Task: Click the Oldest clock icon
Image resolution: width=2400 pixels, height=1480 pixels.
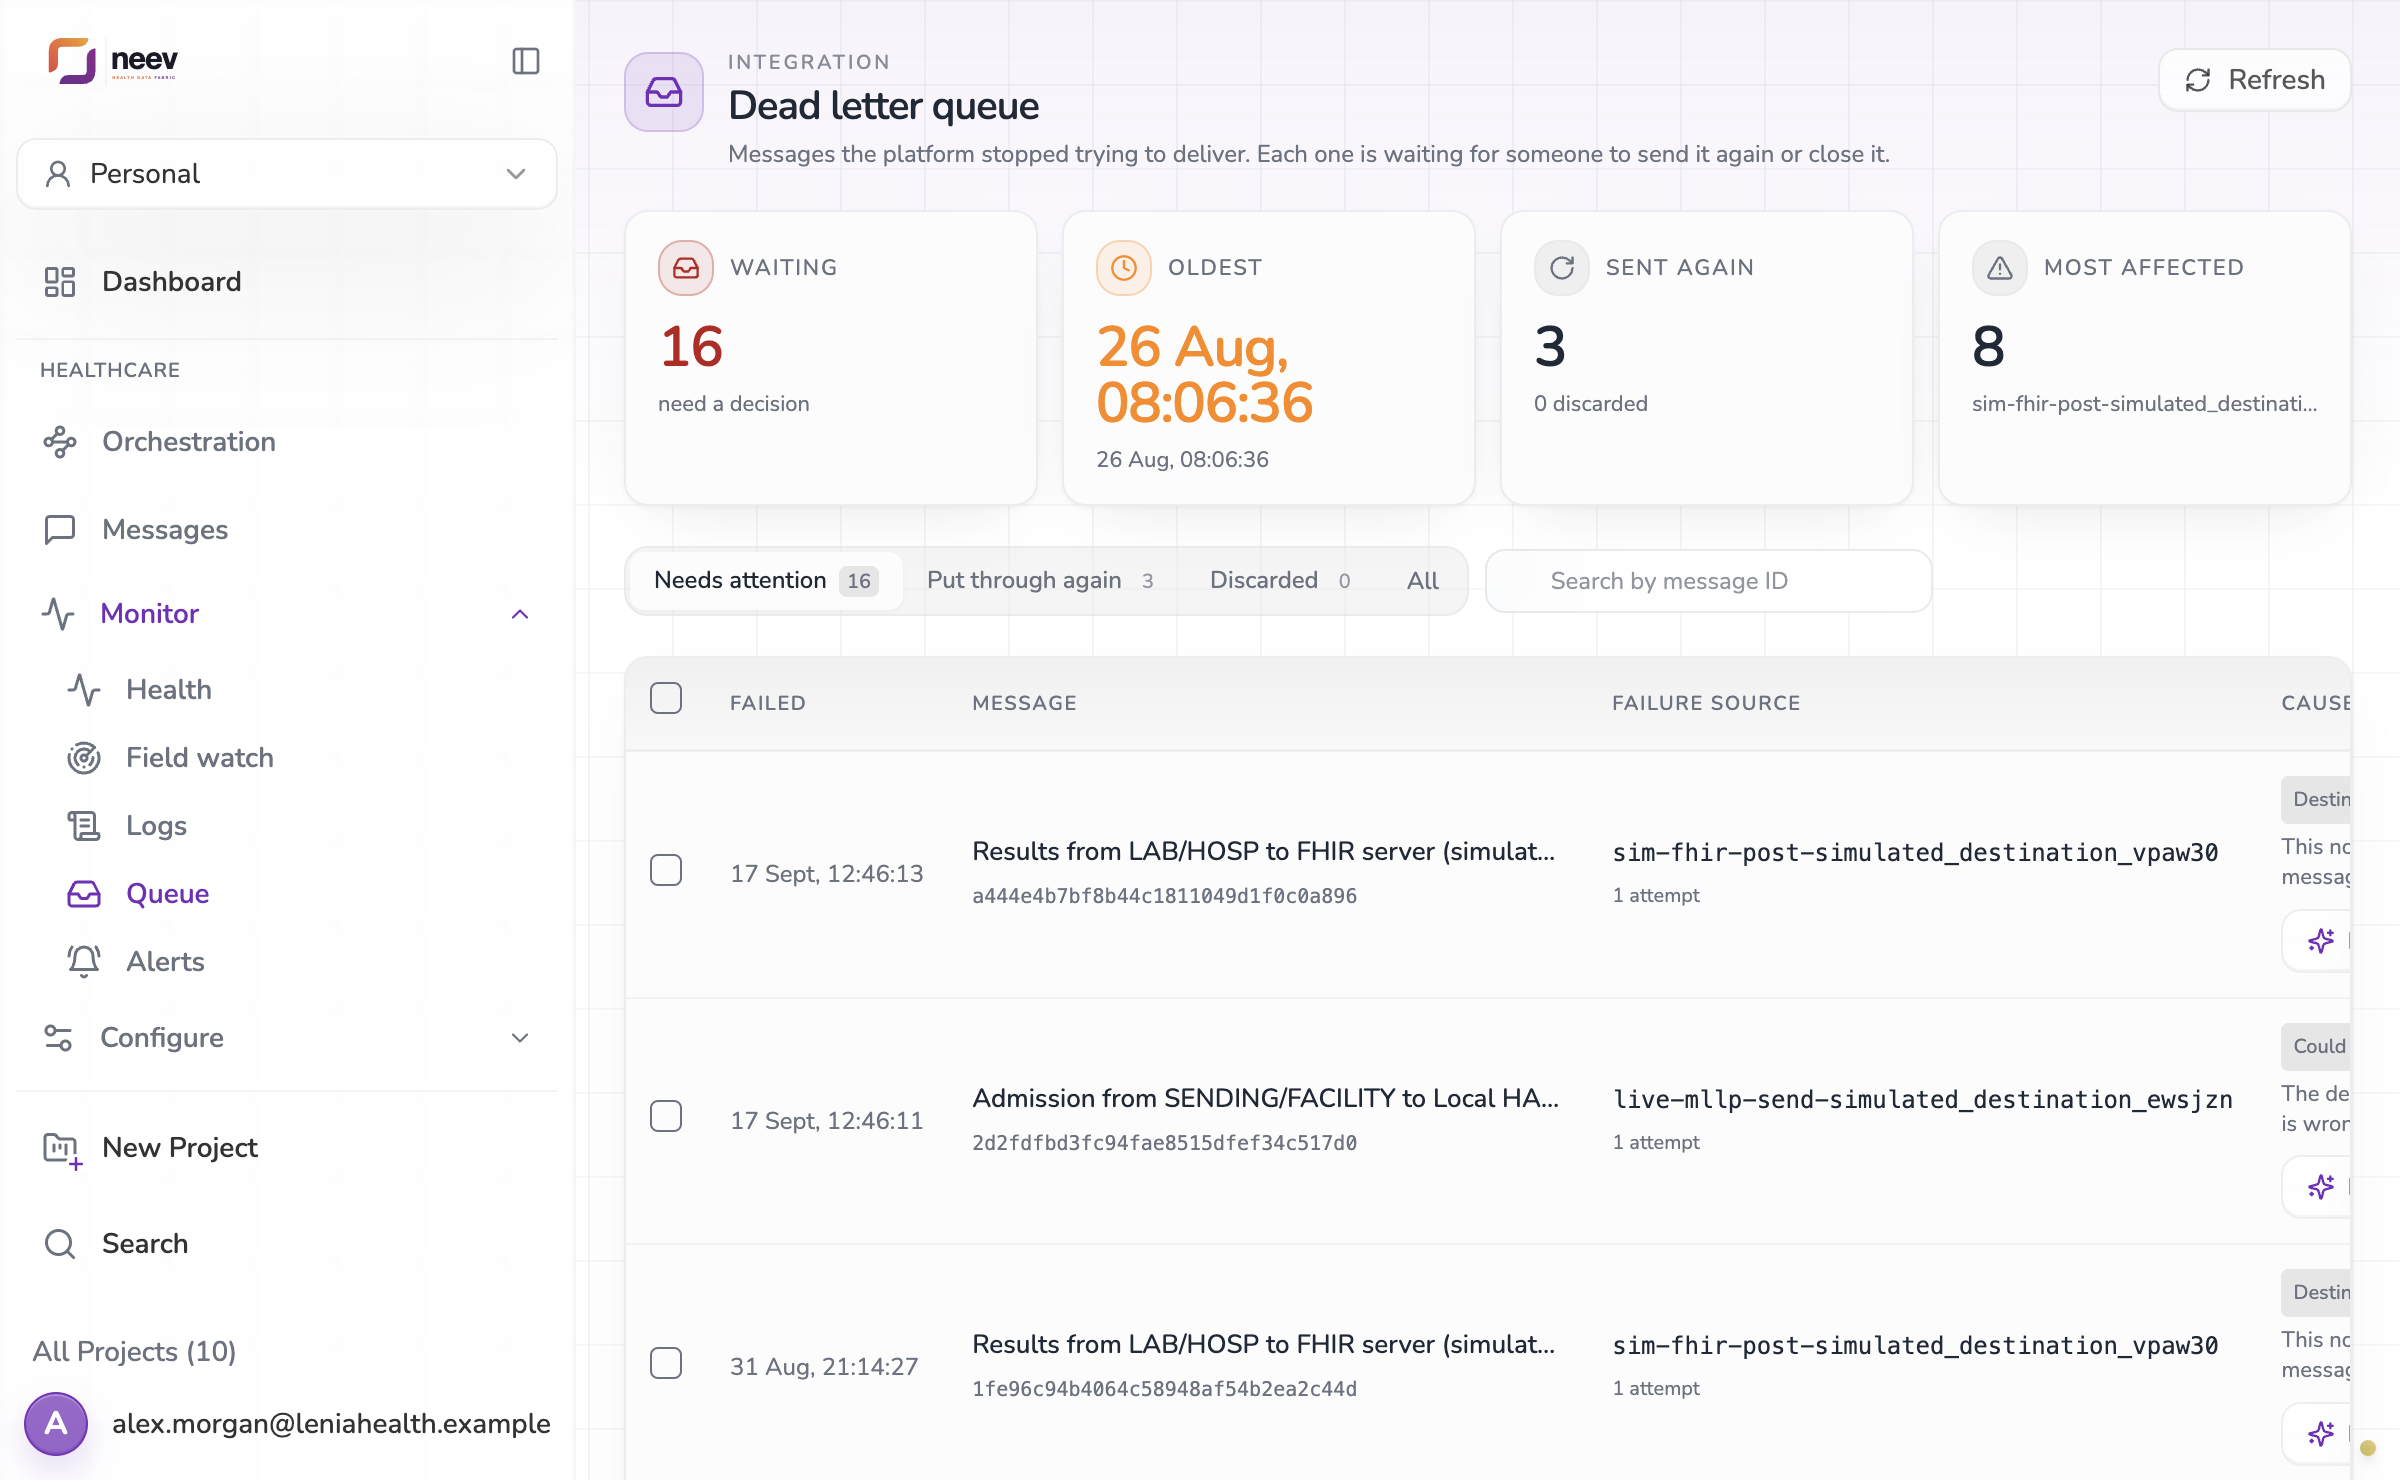Action: pos(1124,268)
